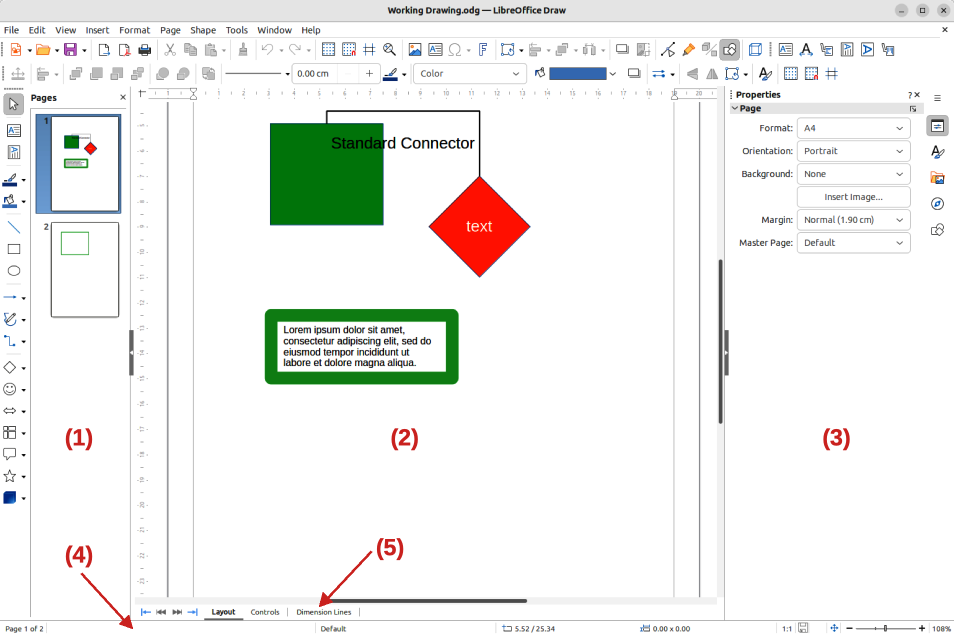Toggle Extrusion 3D effect
This screenshot has width=954, height=635.
coord(755,50)
